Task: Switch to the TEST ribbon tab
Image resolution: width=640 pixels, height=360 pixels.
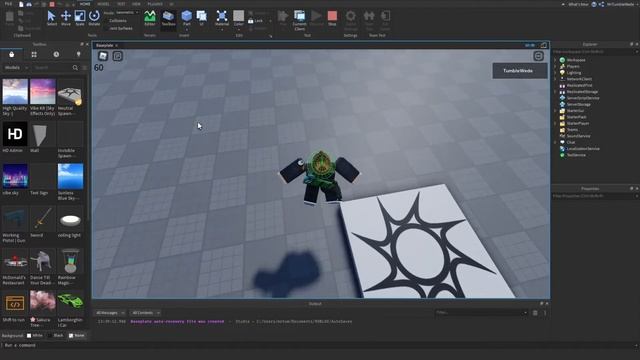Action: [121, 4]
